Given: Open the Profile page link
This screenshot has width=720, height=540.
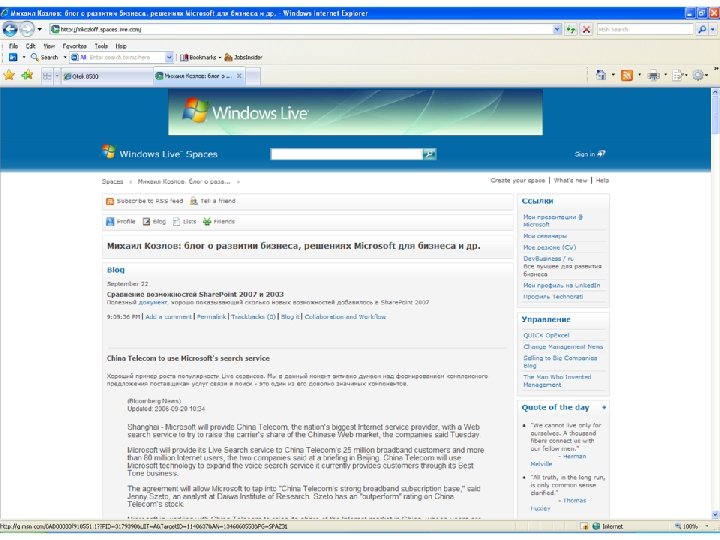Looking at the screenshot, I should pos(121,222).
